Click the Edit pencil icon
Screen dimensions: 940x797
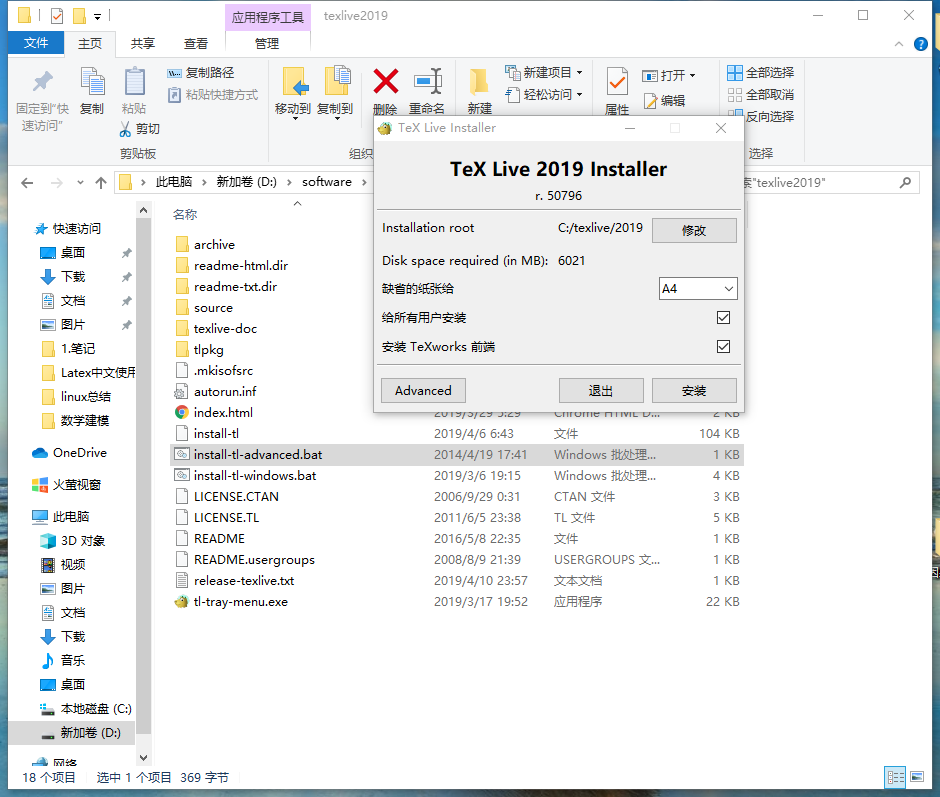[x=650, y=101]
